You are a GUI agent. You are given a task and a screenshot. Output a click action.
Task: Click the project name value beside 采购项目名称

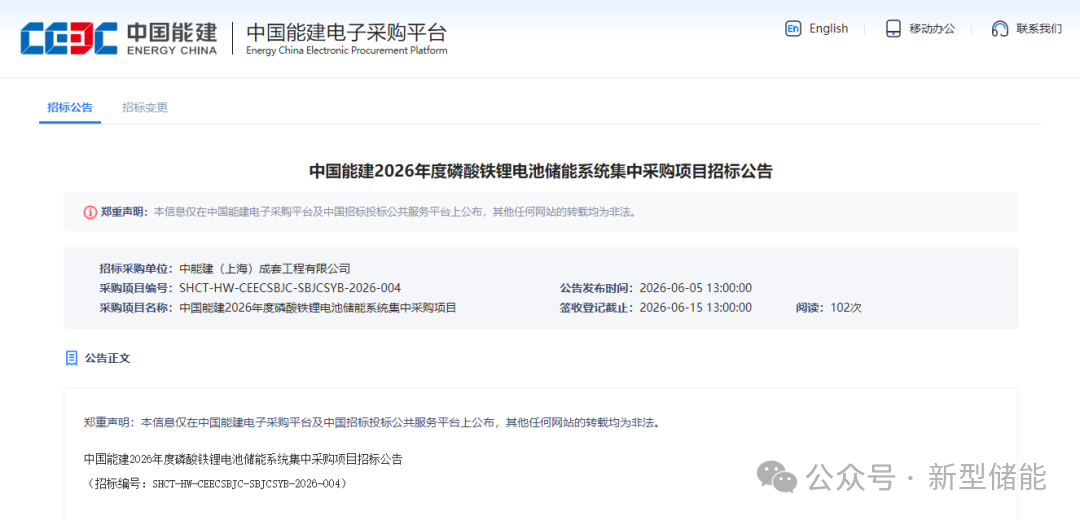tap(318, 308)
